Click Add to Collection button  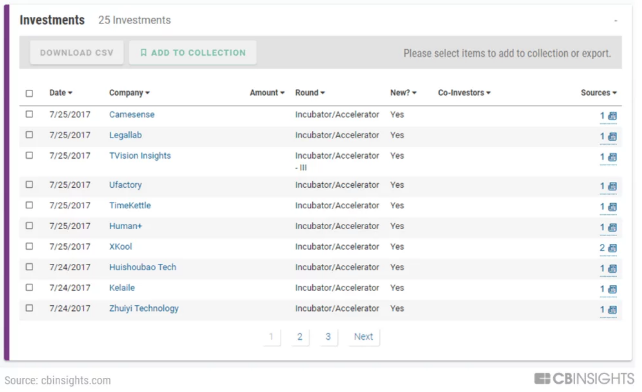pyautogui.click(x=193, y=52)
